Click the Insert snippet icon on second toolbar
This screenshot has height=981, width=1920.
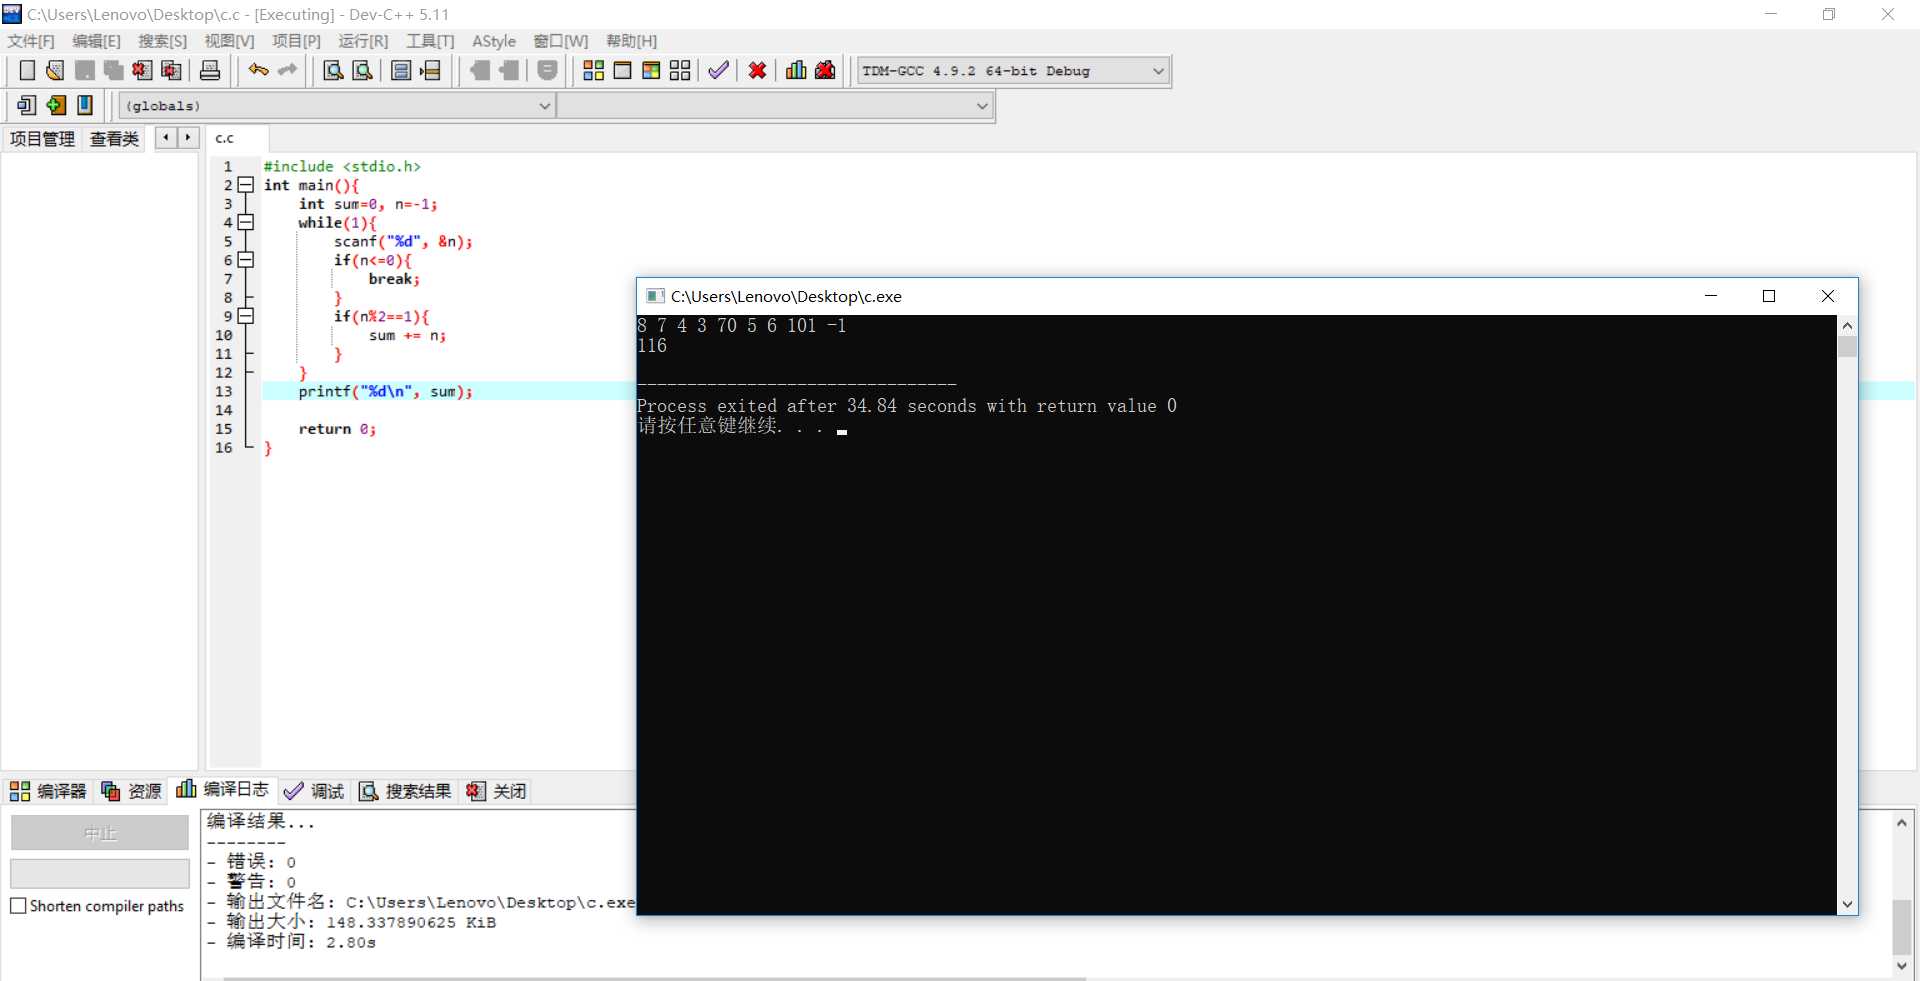pos(27,105)
